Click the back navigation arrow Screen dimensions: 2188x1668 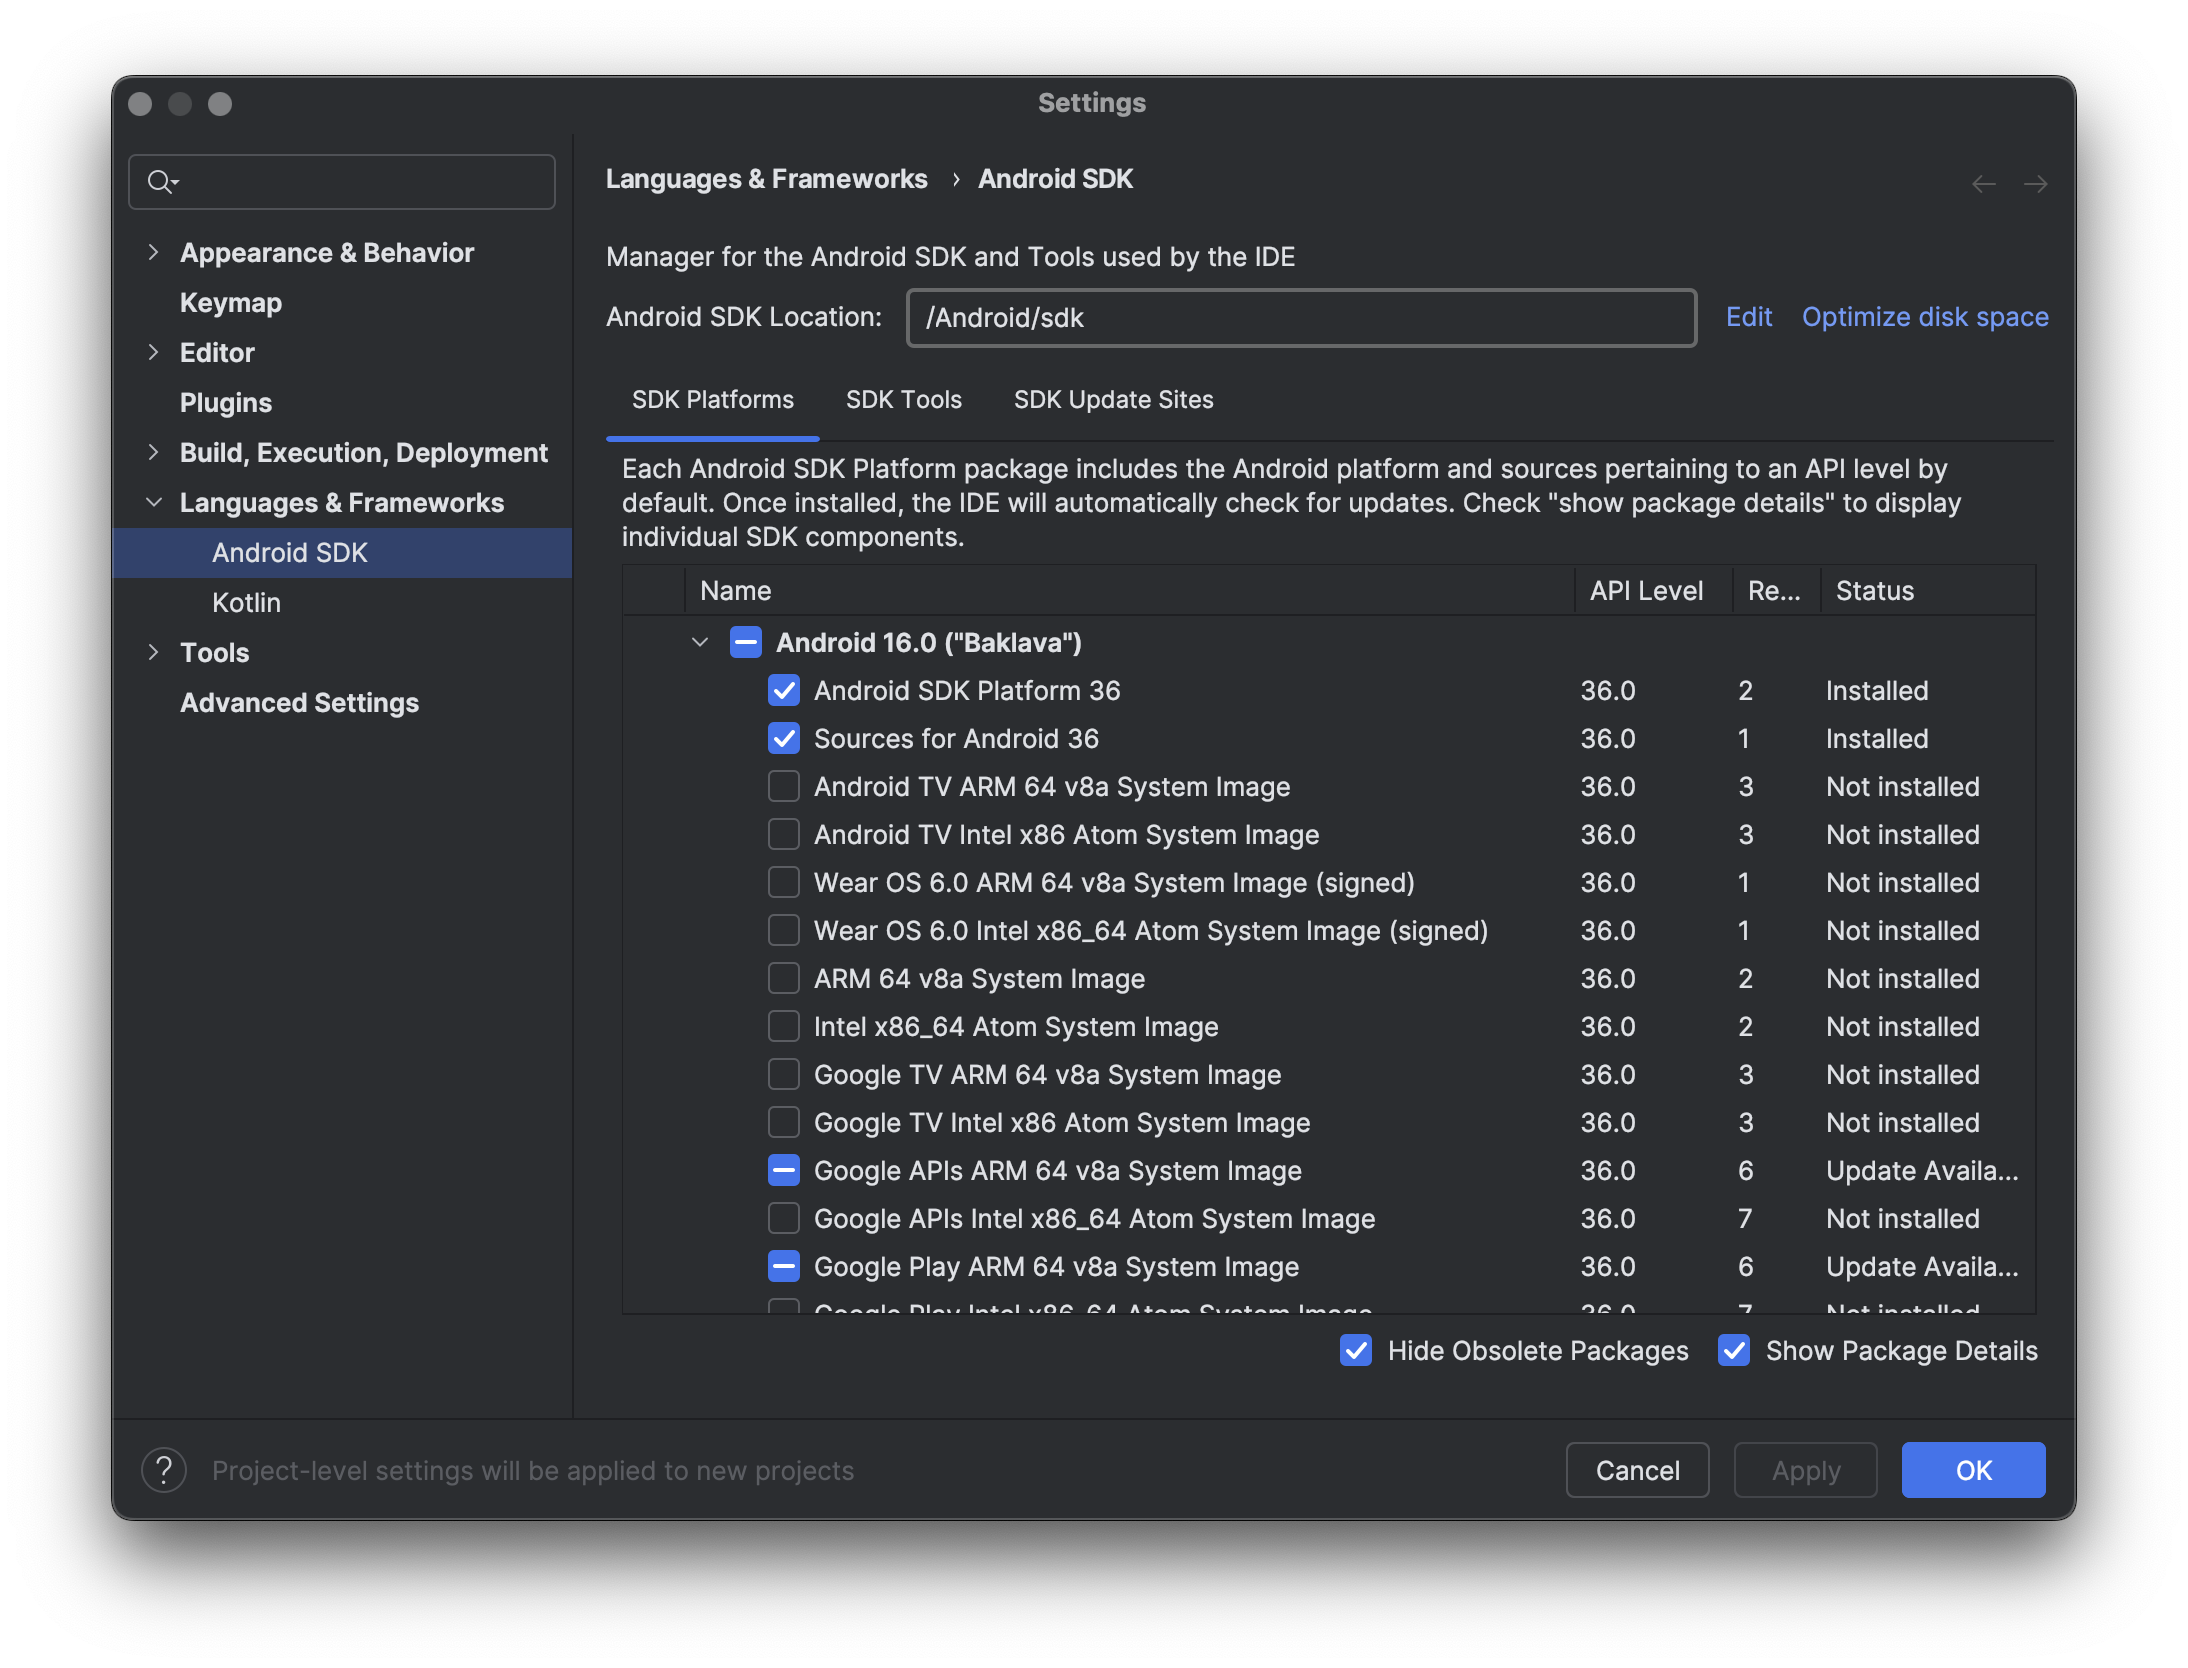click(1985, 183)
